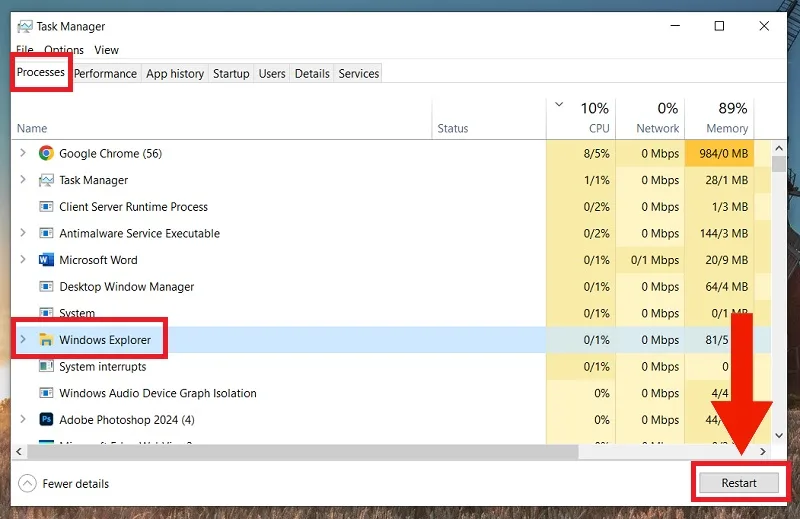Image resolution: width=800 pixels, height=519 pixels.
Task: Select the System interrupts row text
Action: (103, 366)
